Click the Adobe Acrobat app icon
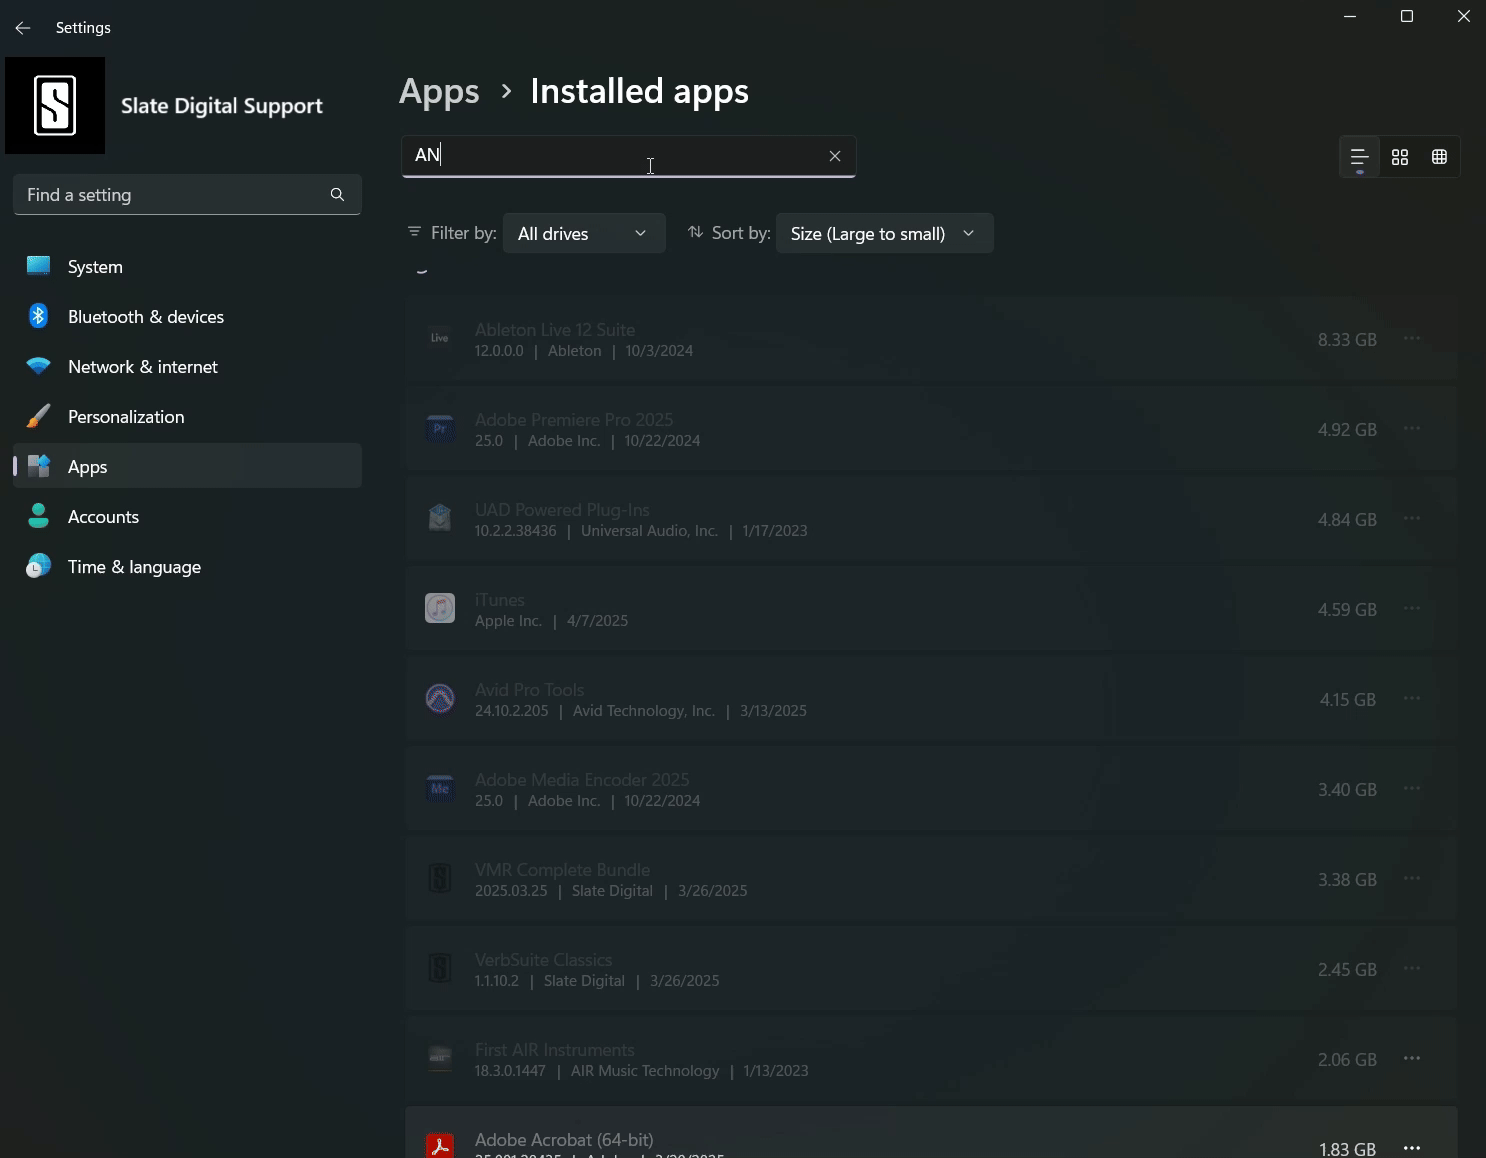The height and width of the screenshot is (1158, 1486). (440, 1146)
